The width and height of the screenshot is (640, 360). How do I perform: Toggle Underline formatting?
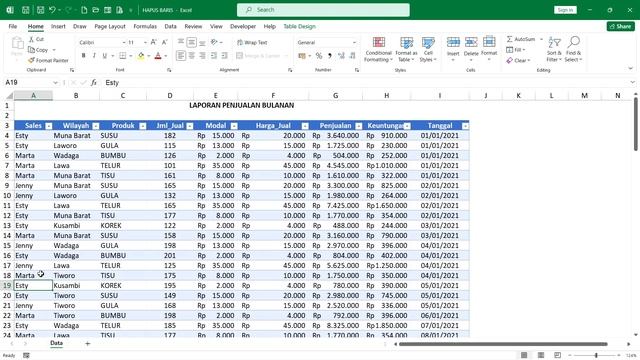click(x=104, y=56)
